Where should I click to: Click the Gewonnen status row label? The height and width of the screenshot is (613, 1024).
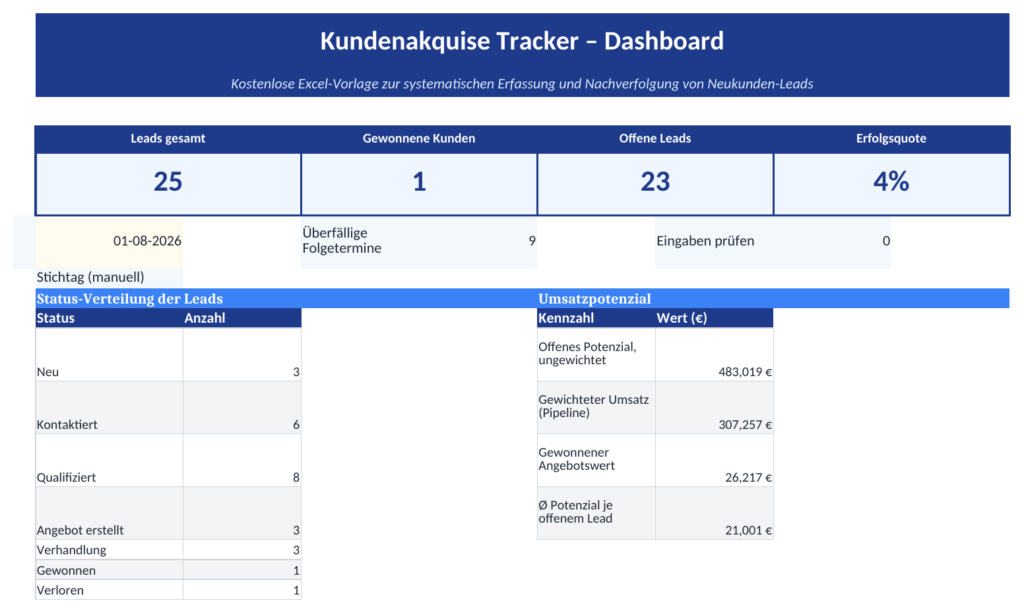(x=66, y=570)
